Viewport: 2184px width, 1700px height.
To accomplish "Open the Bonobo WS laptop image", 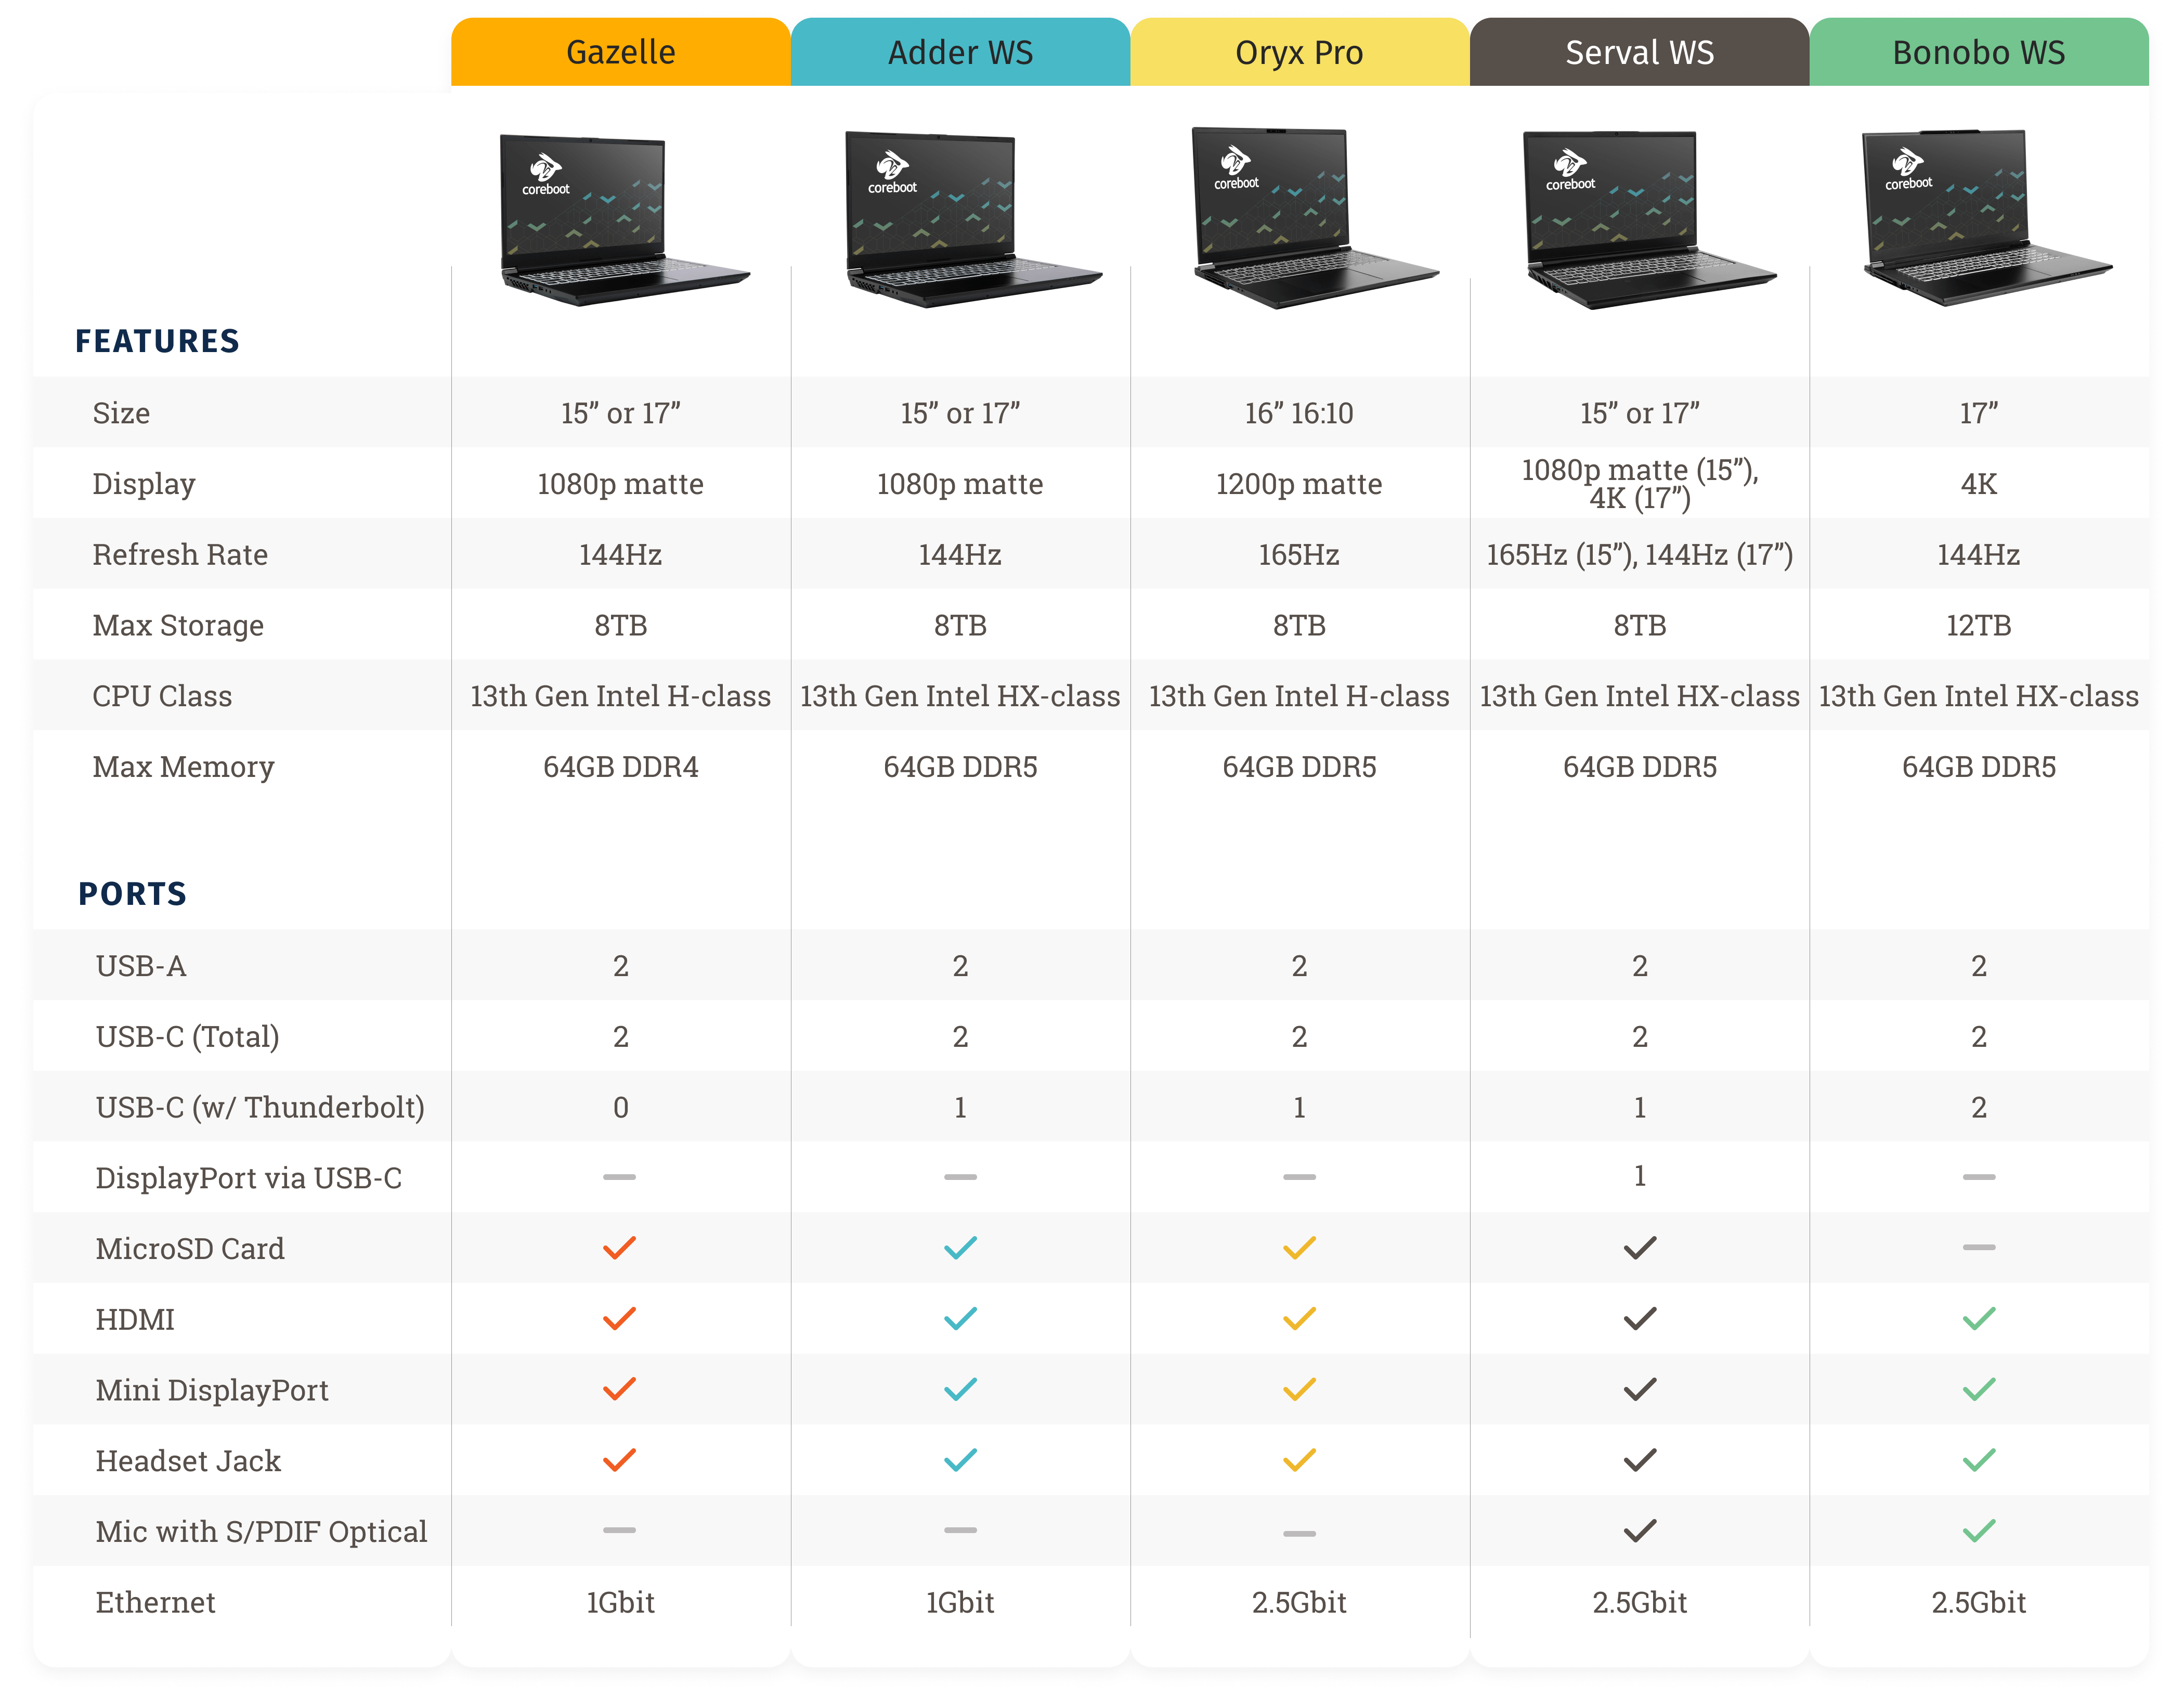I will [x=1986, y=217].
